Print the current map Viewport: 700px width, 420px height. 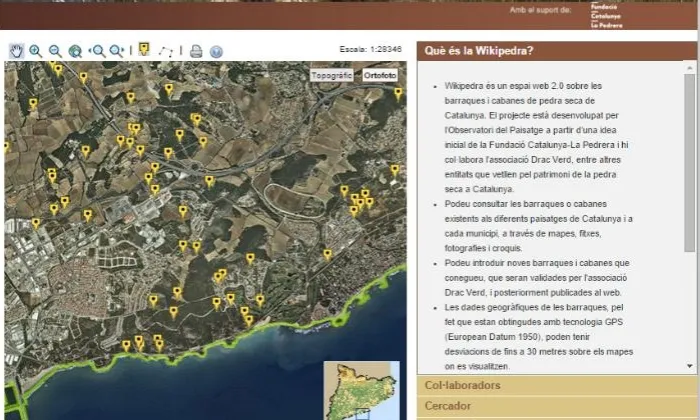point(196,51)
